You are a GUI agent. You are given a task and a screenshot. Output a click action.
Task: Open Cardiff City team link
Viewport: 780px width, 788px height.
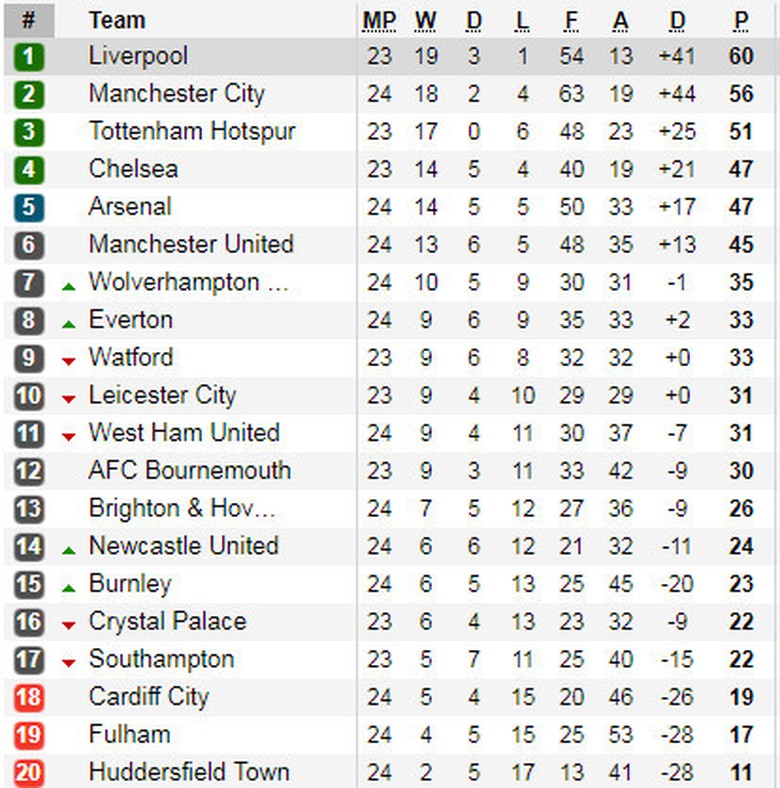click(x=148, y=697)
